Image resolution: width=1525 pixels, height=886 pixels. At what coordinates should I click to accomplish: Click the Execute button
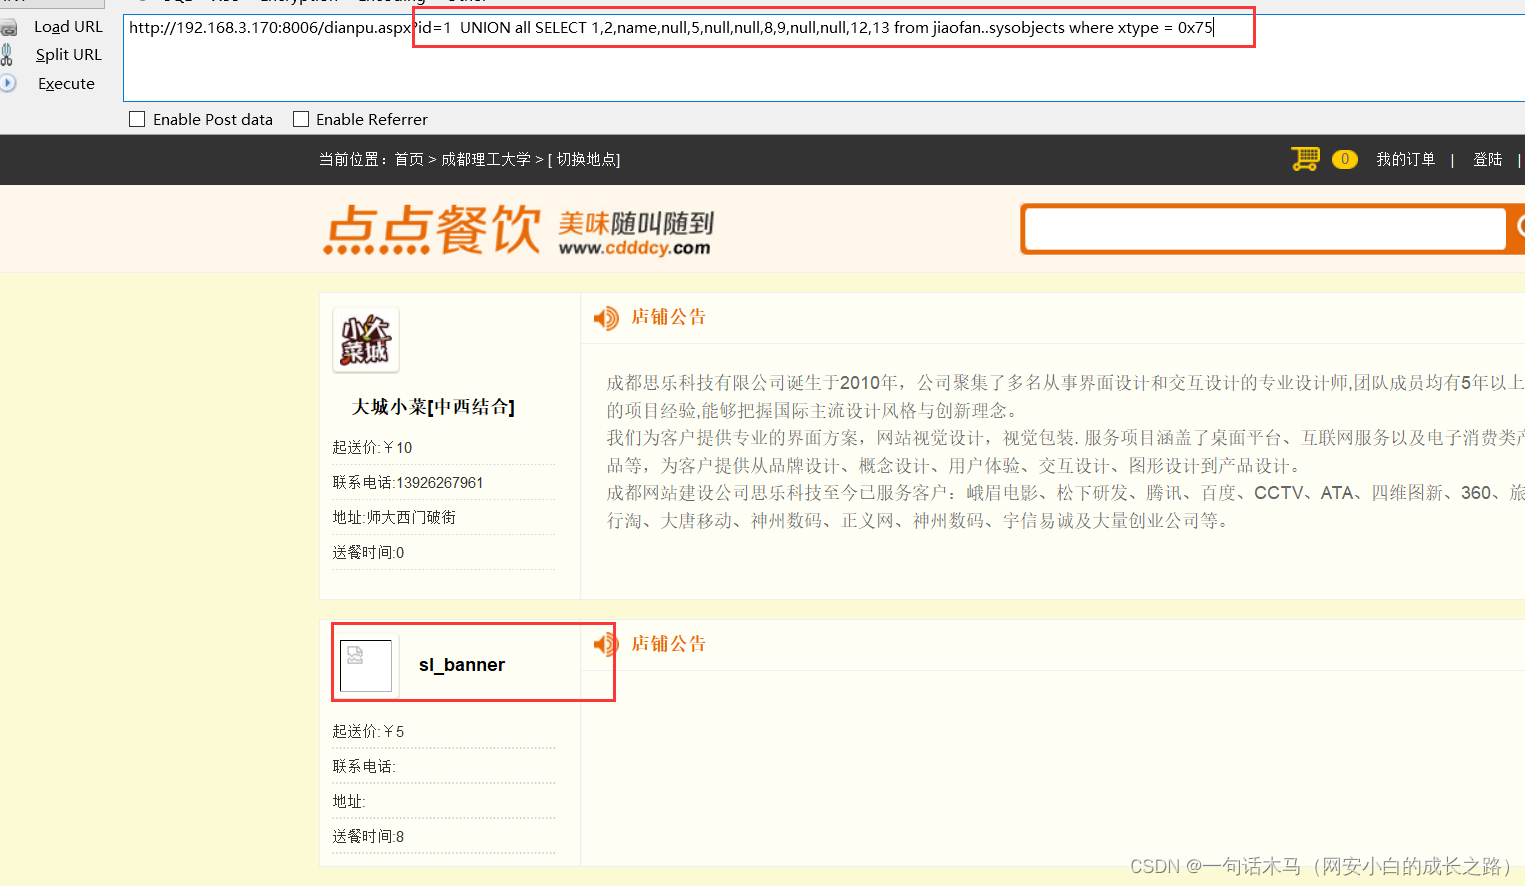click(x=66, y=84)
